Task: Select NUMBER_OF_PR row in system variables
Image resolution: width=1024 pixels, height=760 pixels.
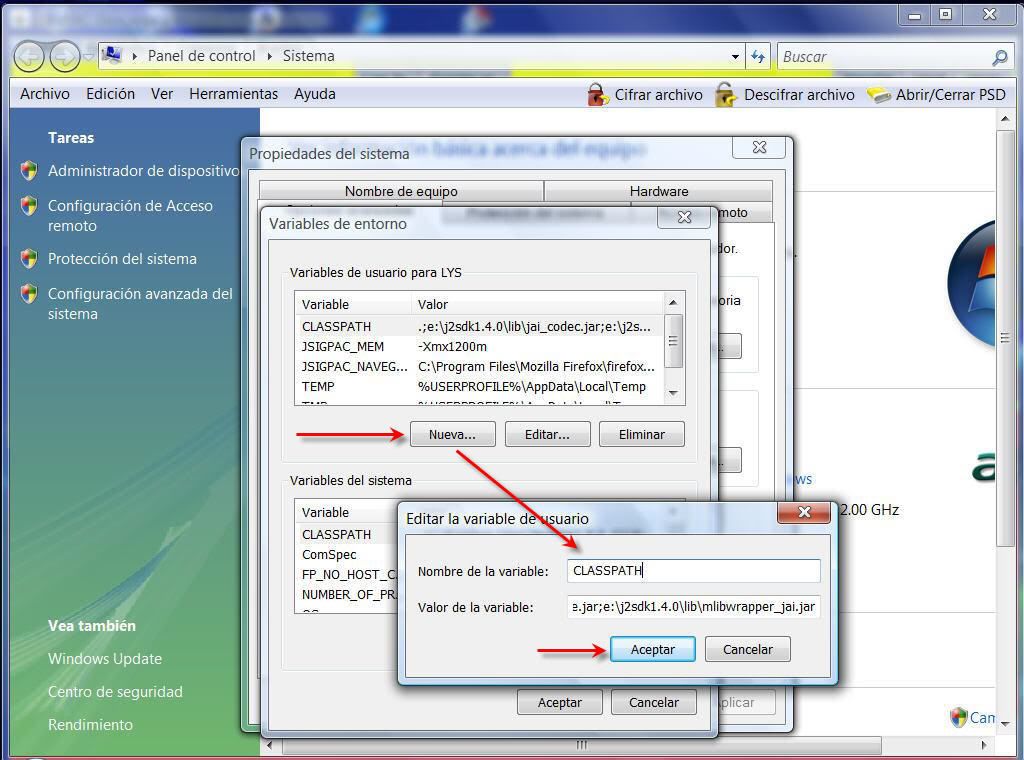Action: click(347, 595)
